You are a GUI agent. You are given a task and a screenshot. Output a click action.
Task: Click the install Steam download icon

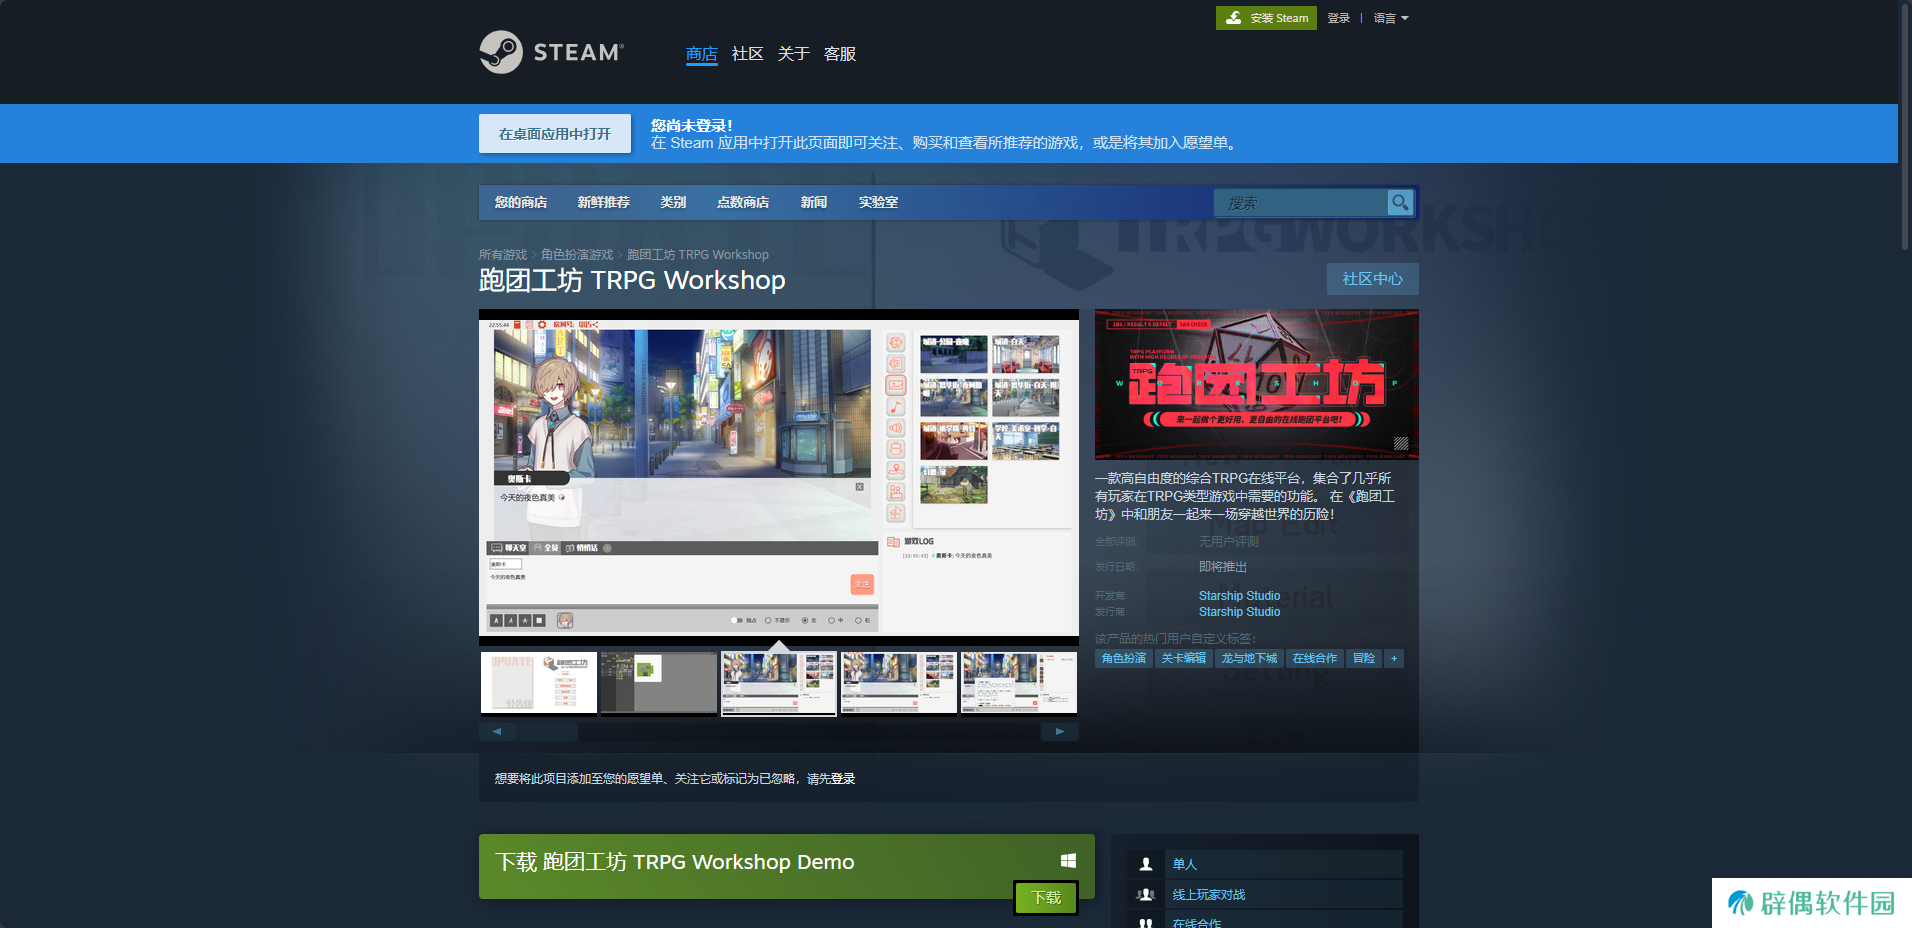click(1234, 18)
